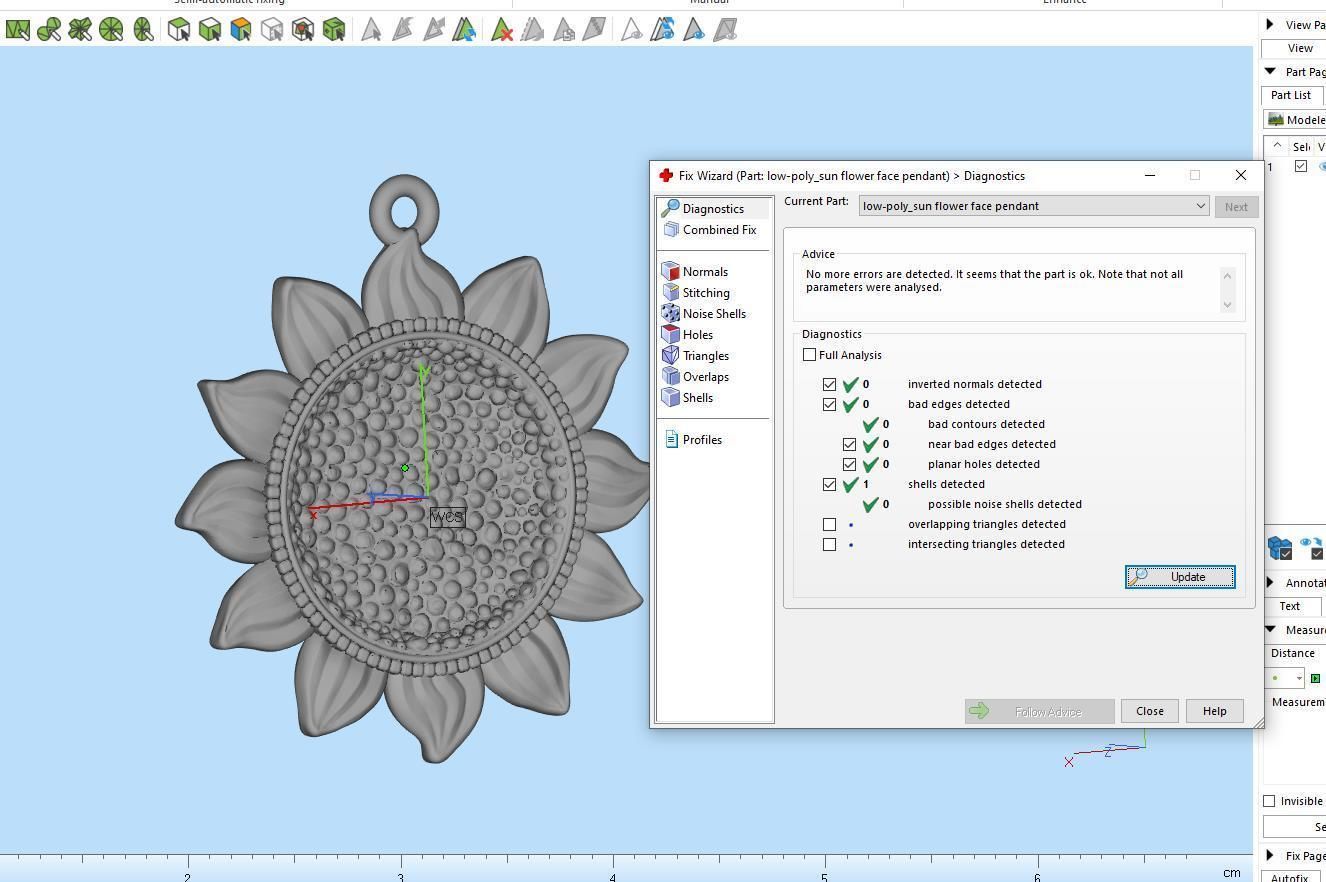The height and width of the screenshot is (882, 1326).
Task: Click the green-topped cube selection icon
Action: [x=179, y=30]
